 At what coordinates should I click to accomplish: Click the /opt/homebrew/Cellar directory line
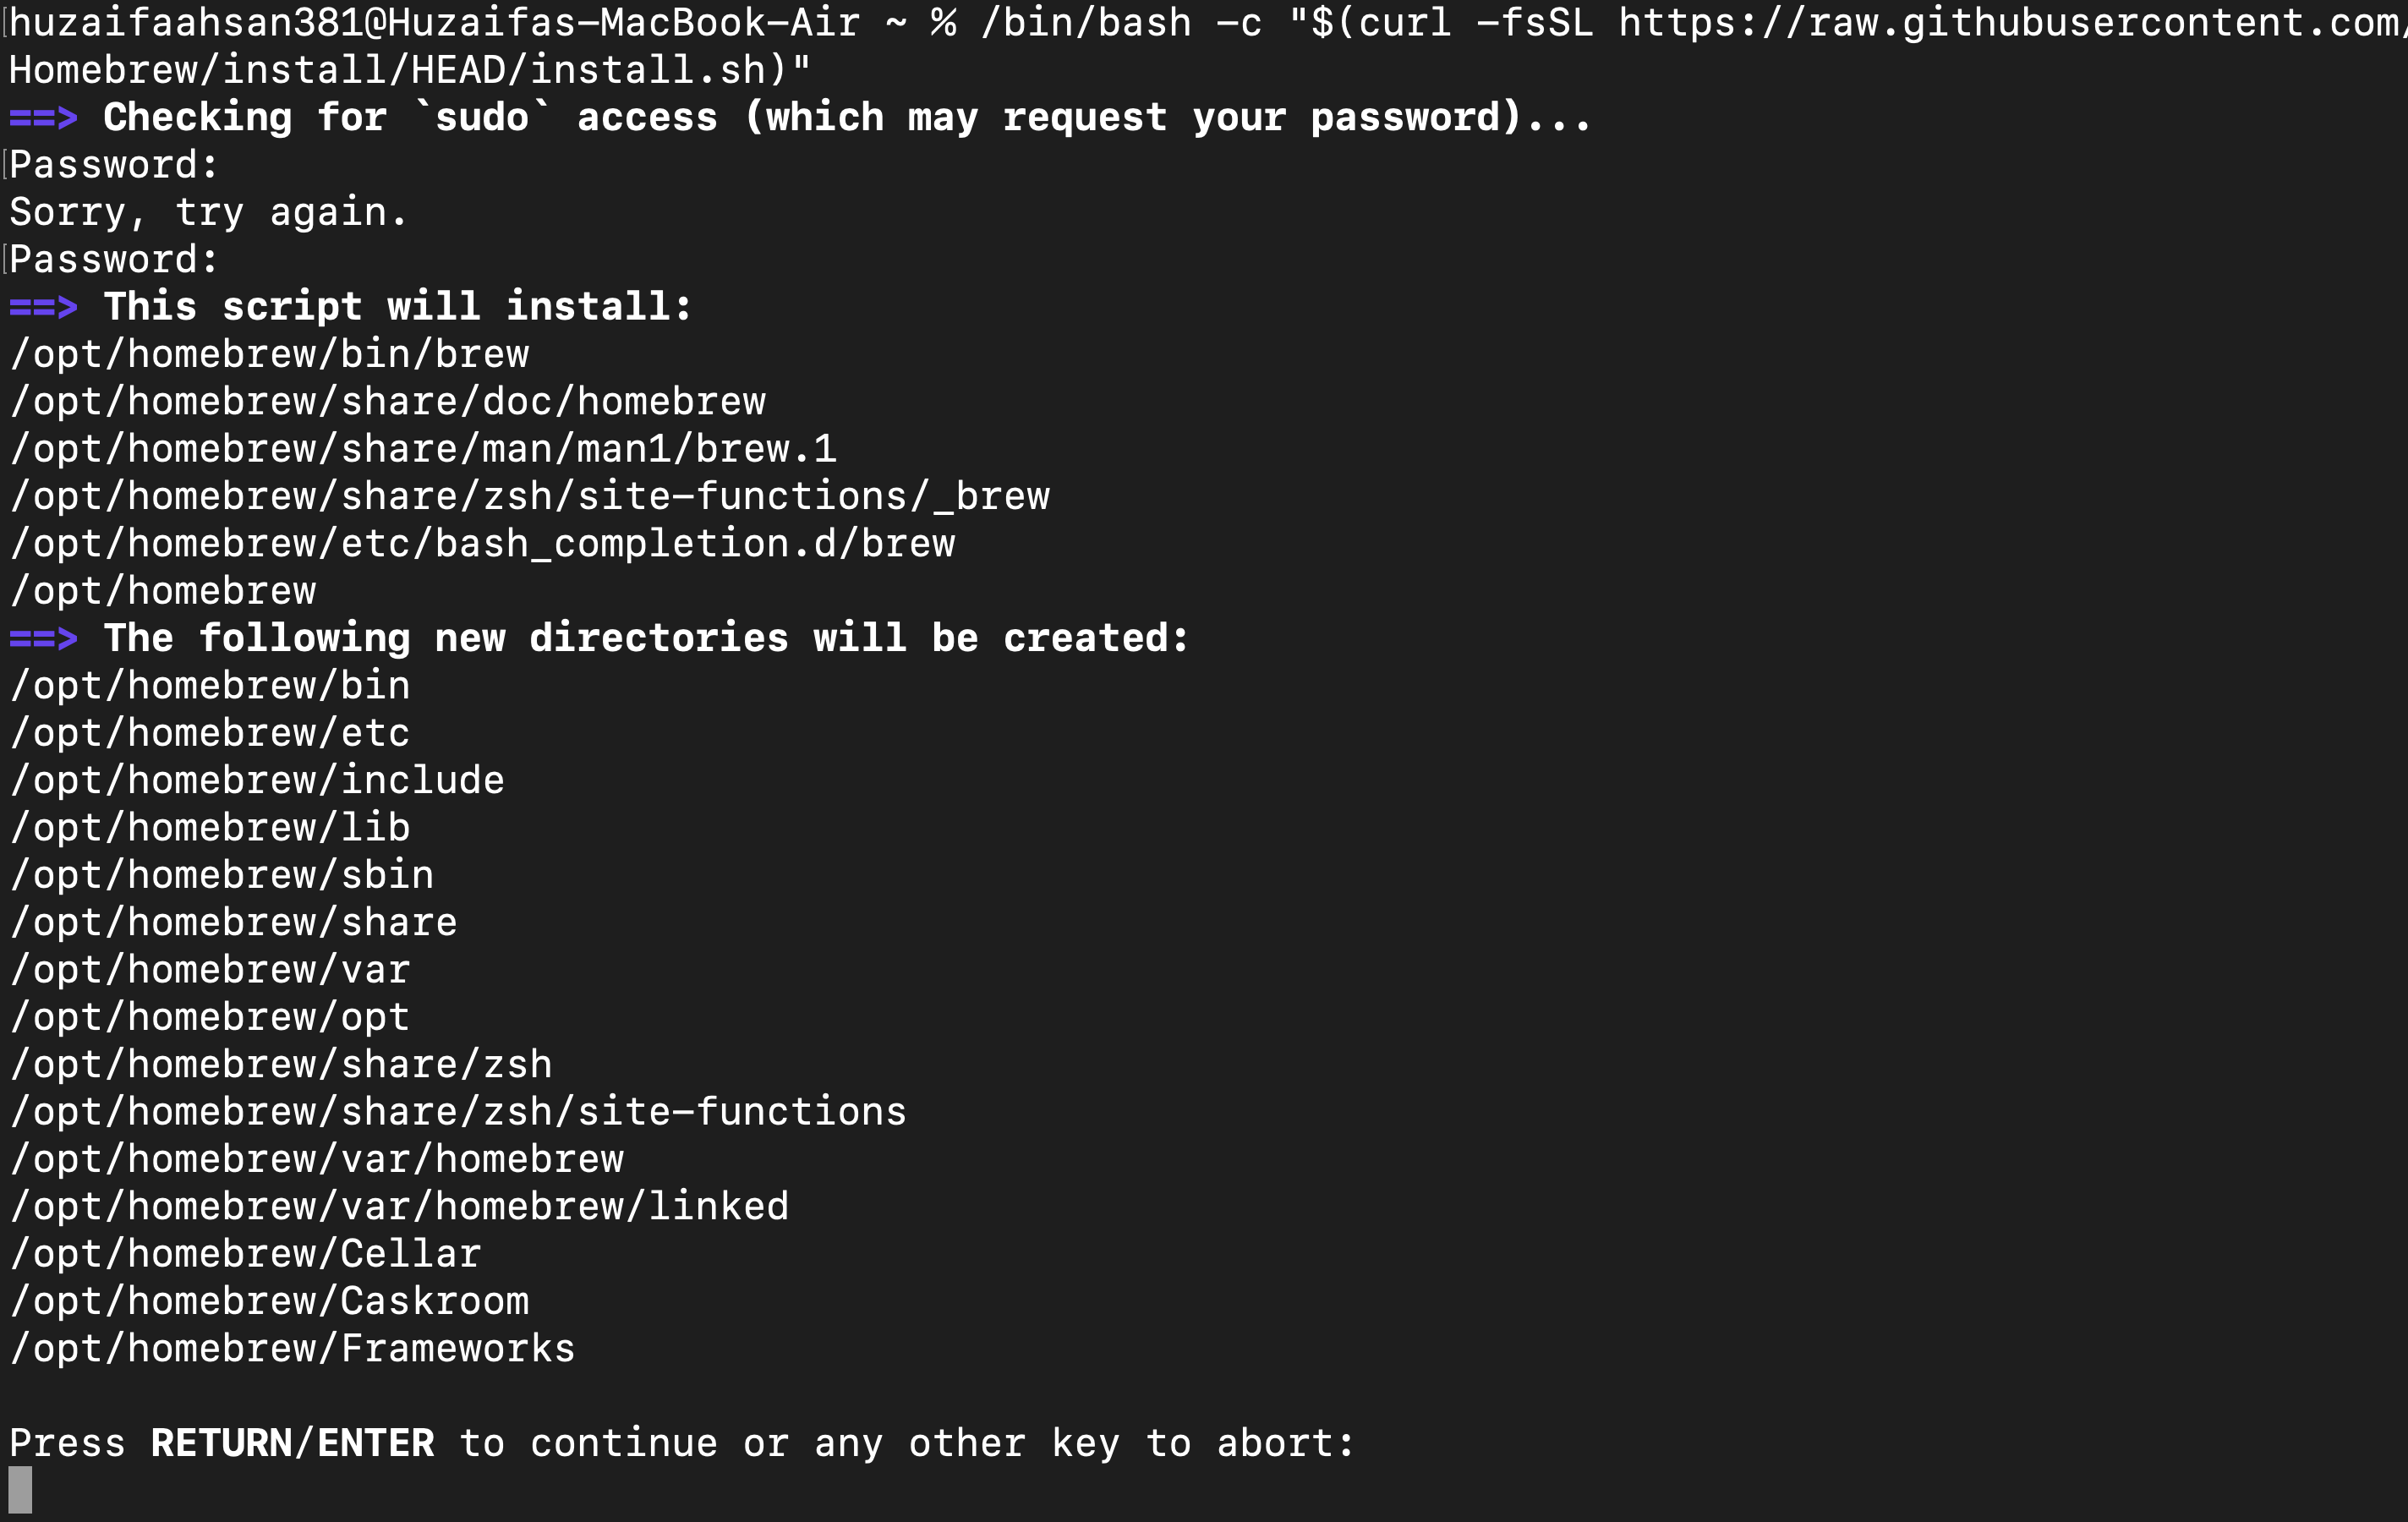246,1254
